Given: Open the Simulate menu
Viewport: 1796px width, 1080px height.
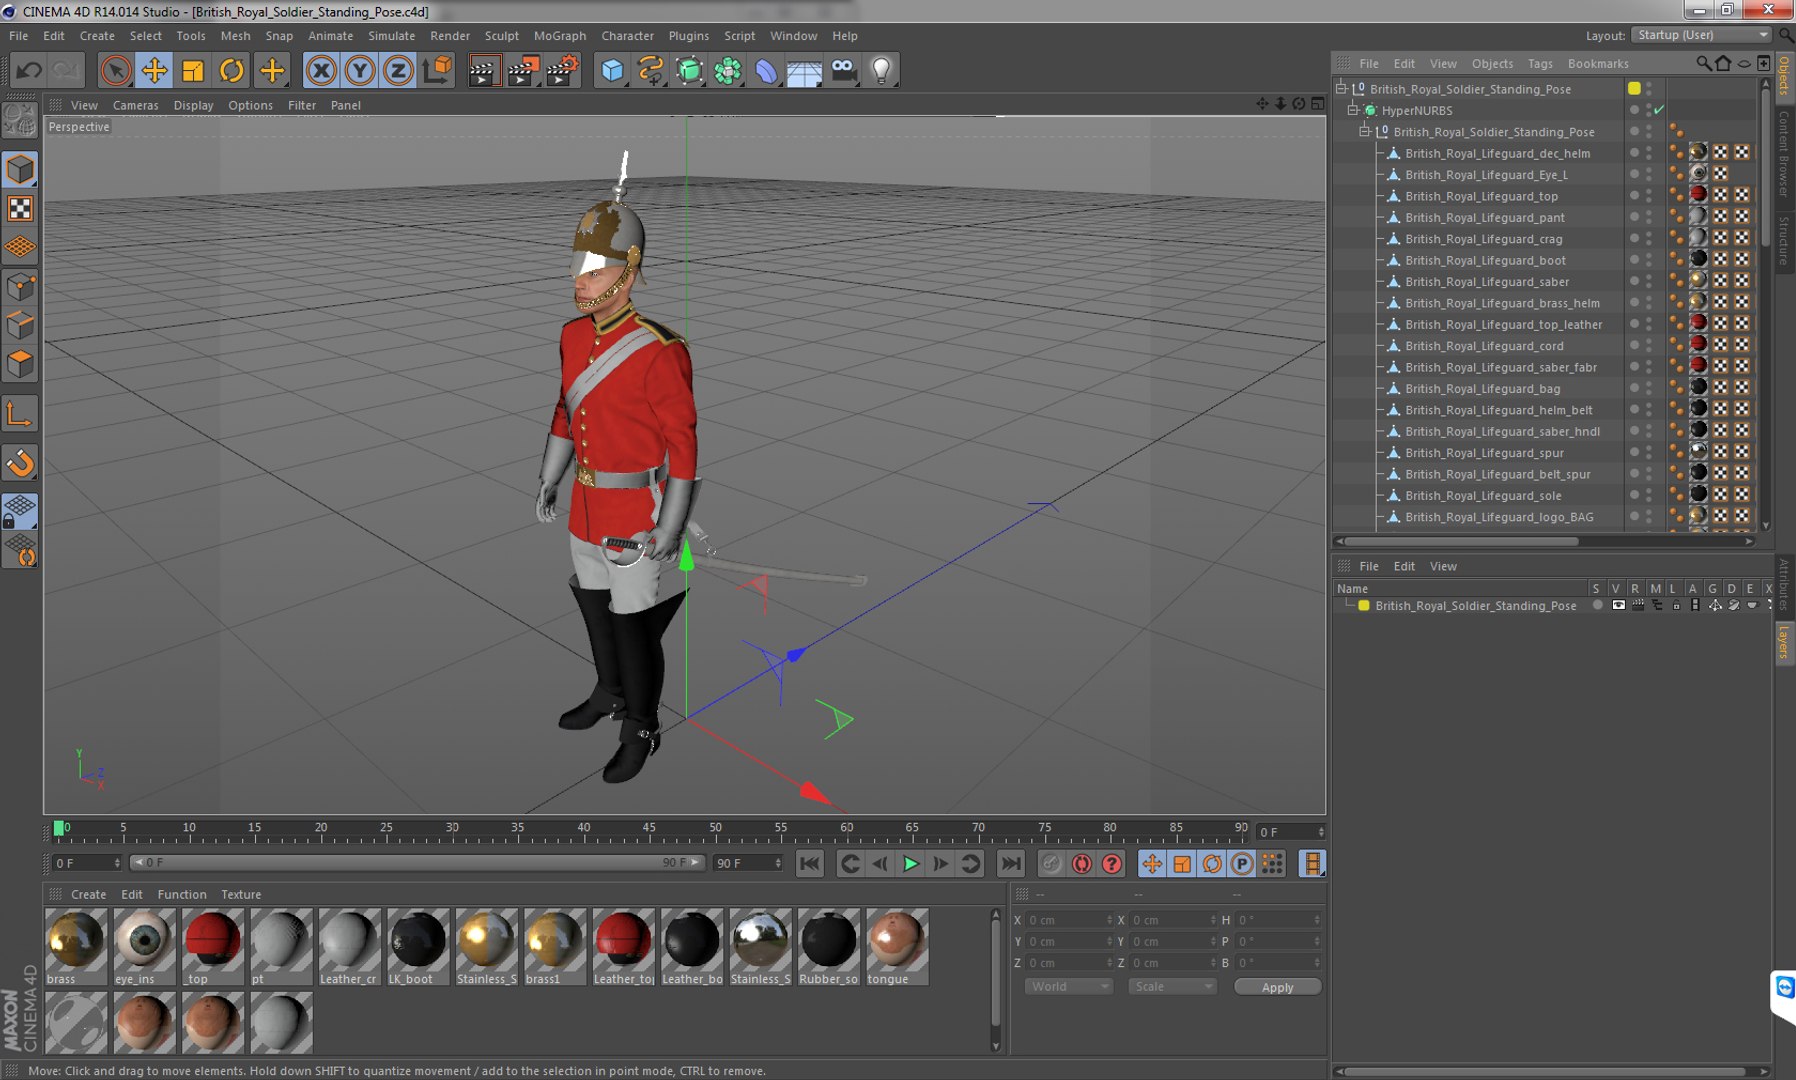Looking at the screenshot, I should [391, 35].
